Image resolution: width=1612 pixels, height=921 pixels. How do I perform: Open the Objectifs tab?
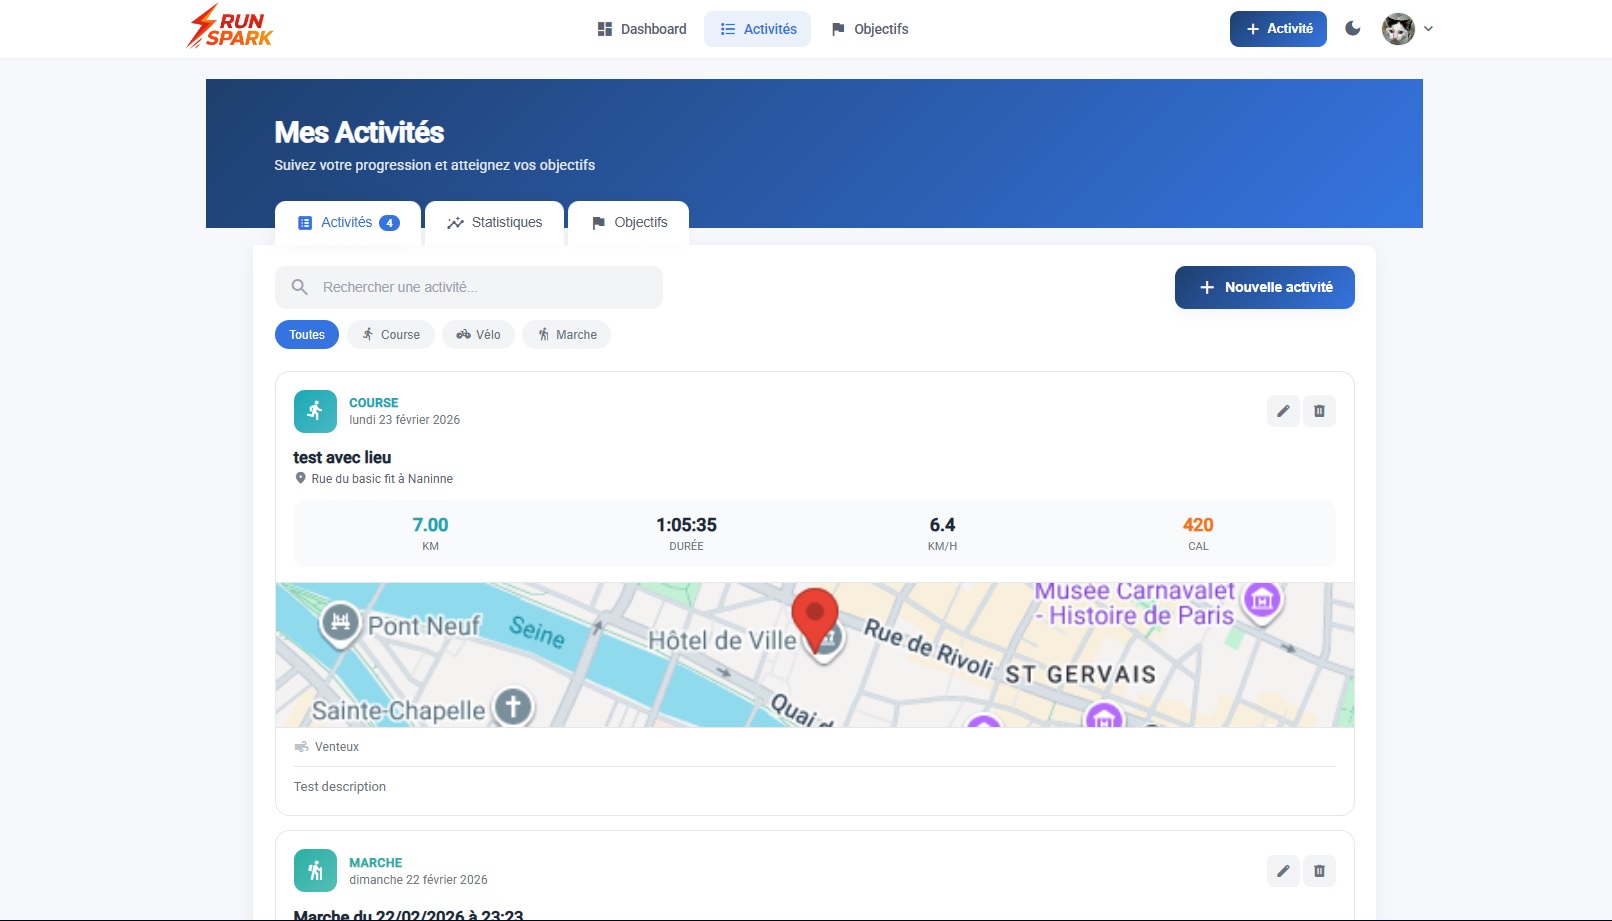click(x=628, y=222)
